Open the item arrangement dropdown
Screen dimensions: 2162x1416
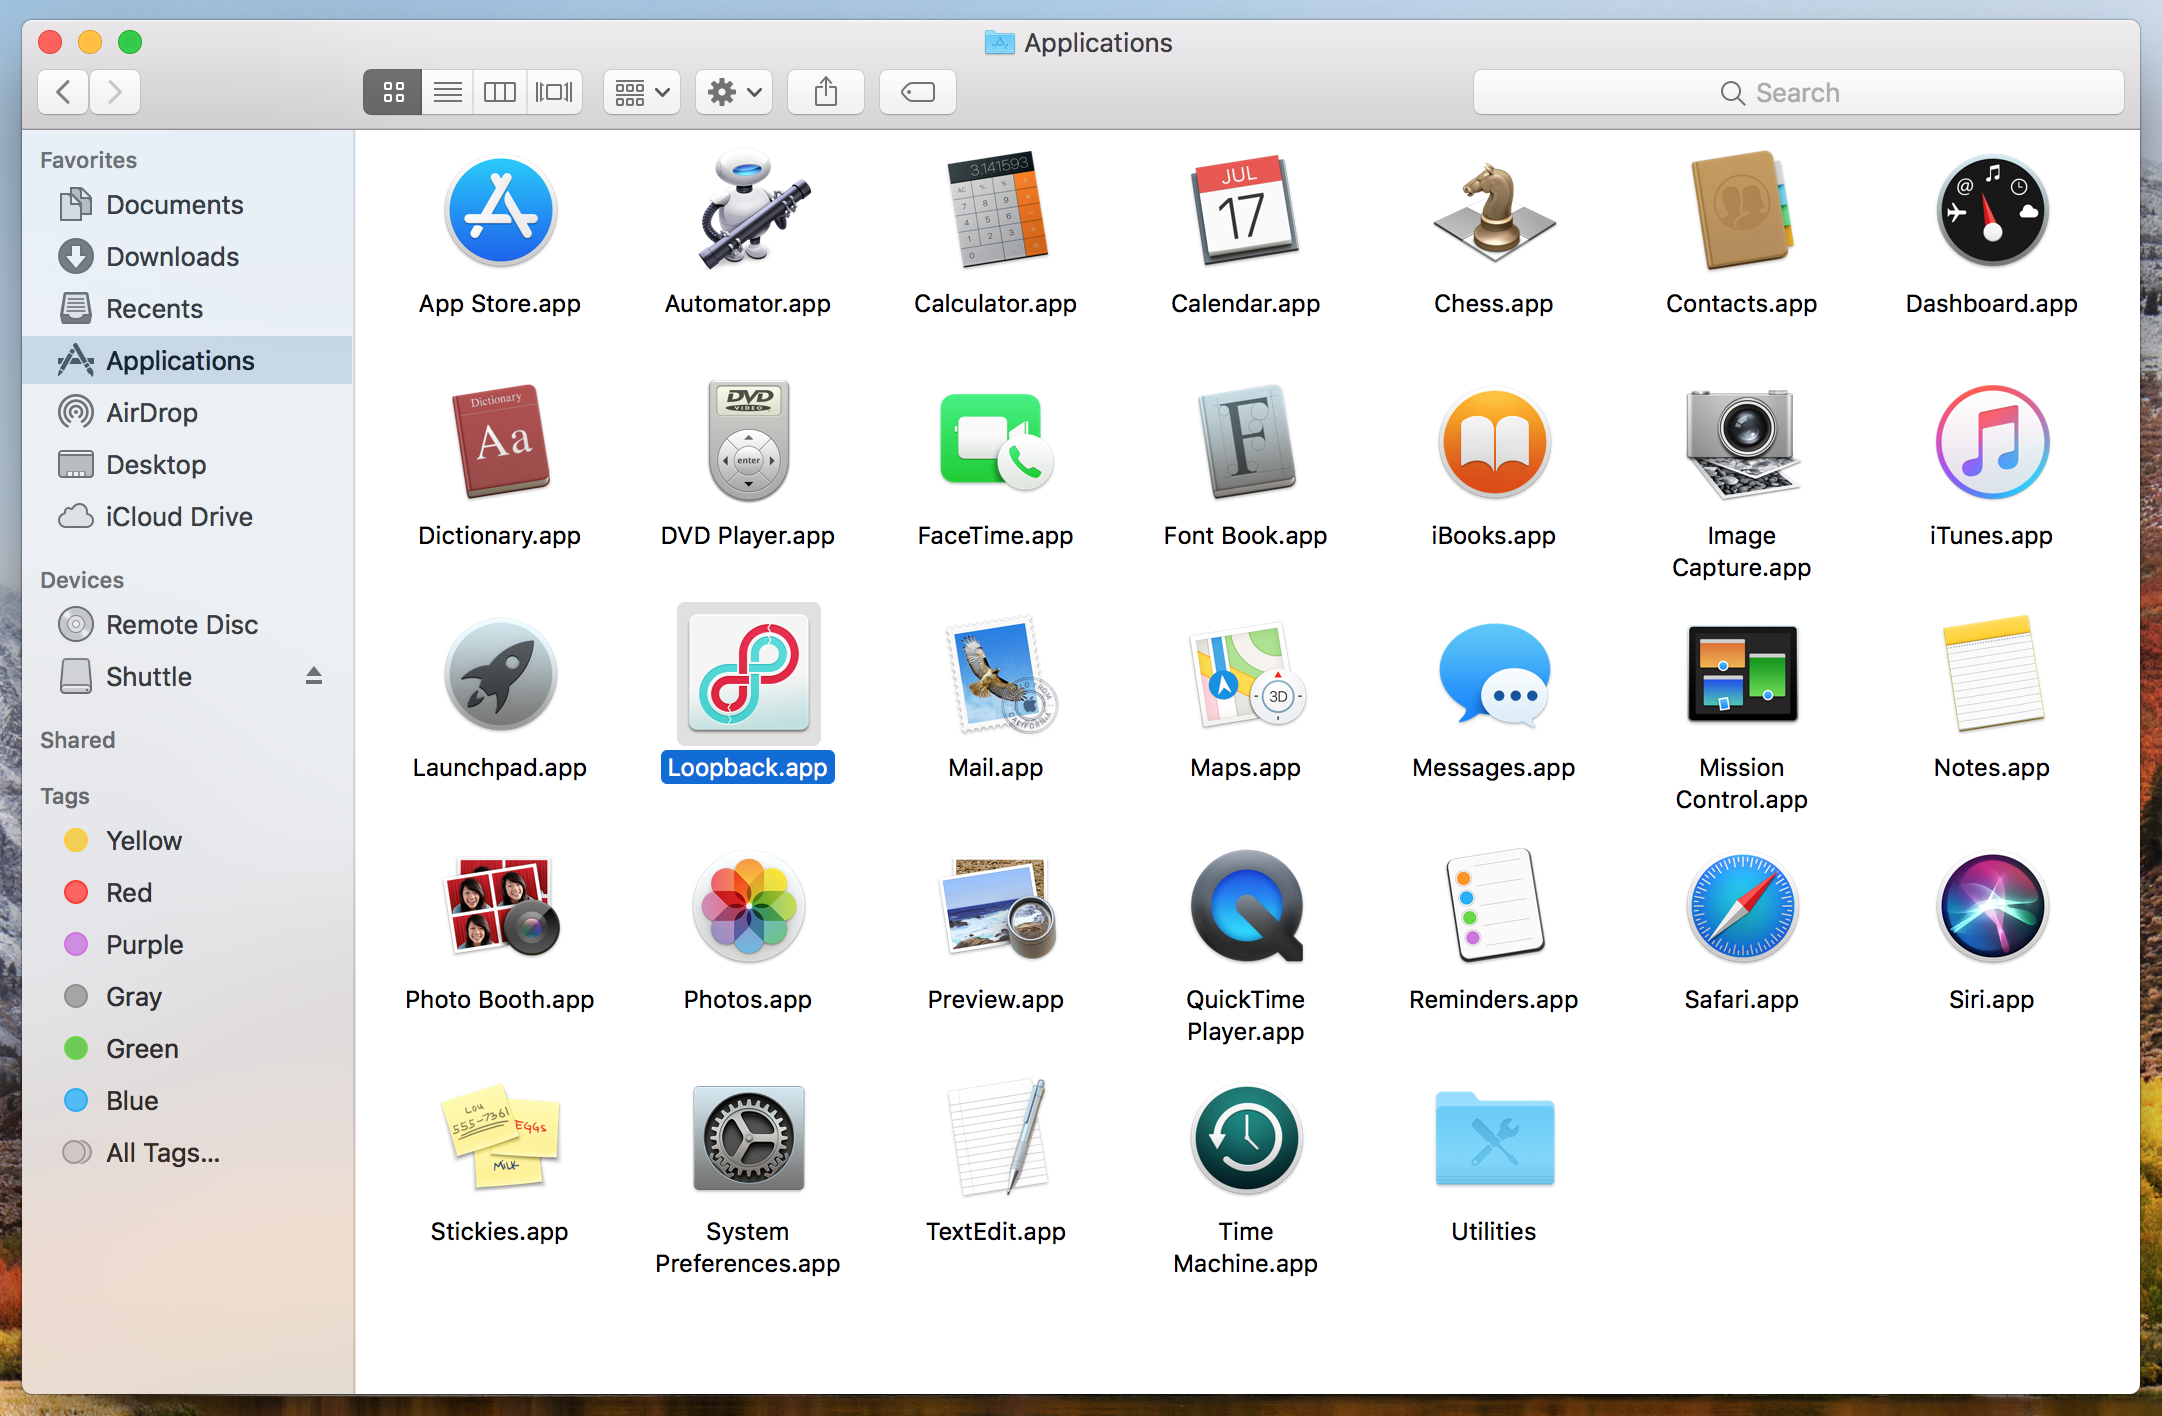642,92
